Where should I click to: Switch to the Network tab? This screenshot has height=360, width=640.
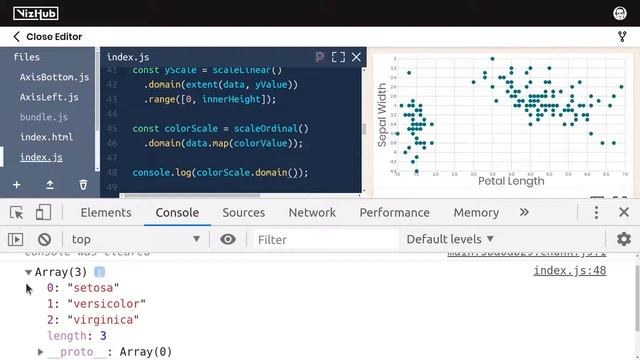click(x=312, y=213)
